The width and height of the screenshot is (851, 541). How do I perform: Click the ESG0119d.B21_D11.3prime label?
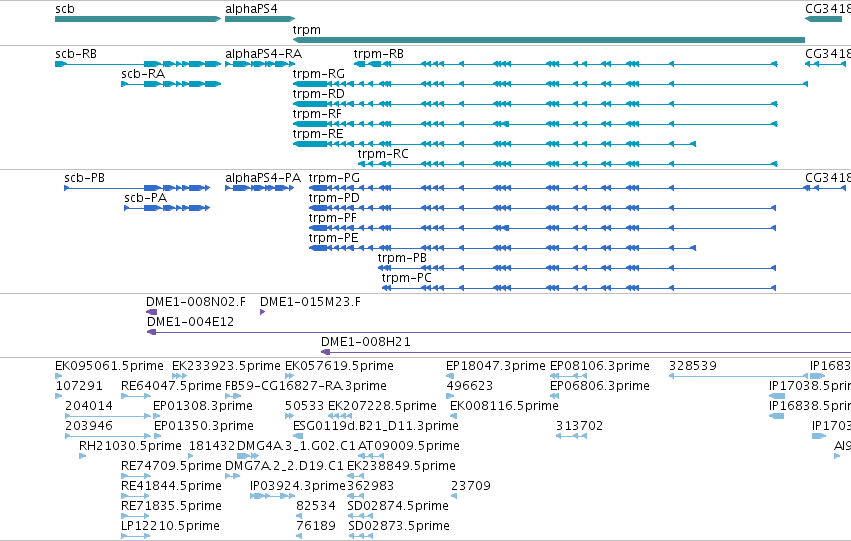coord(376,426)
